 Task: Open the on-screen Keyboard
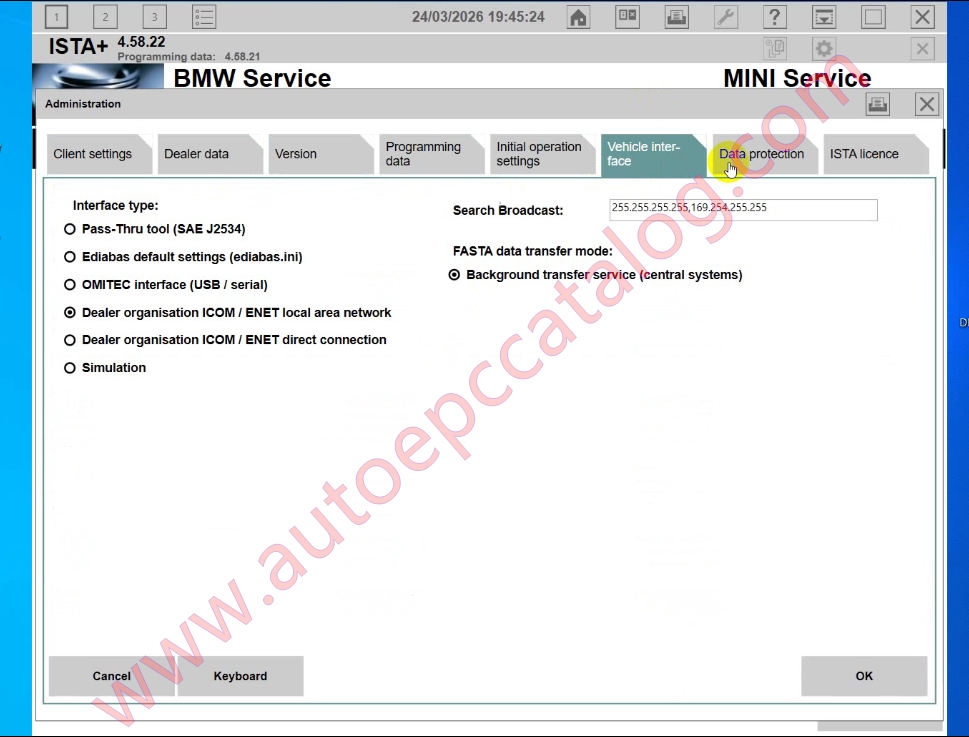coord(240,676)
